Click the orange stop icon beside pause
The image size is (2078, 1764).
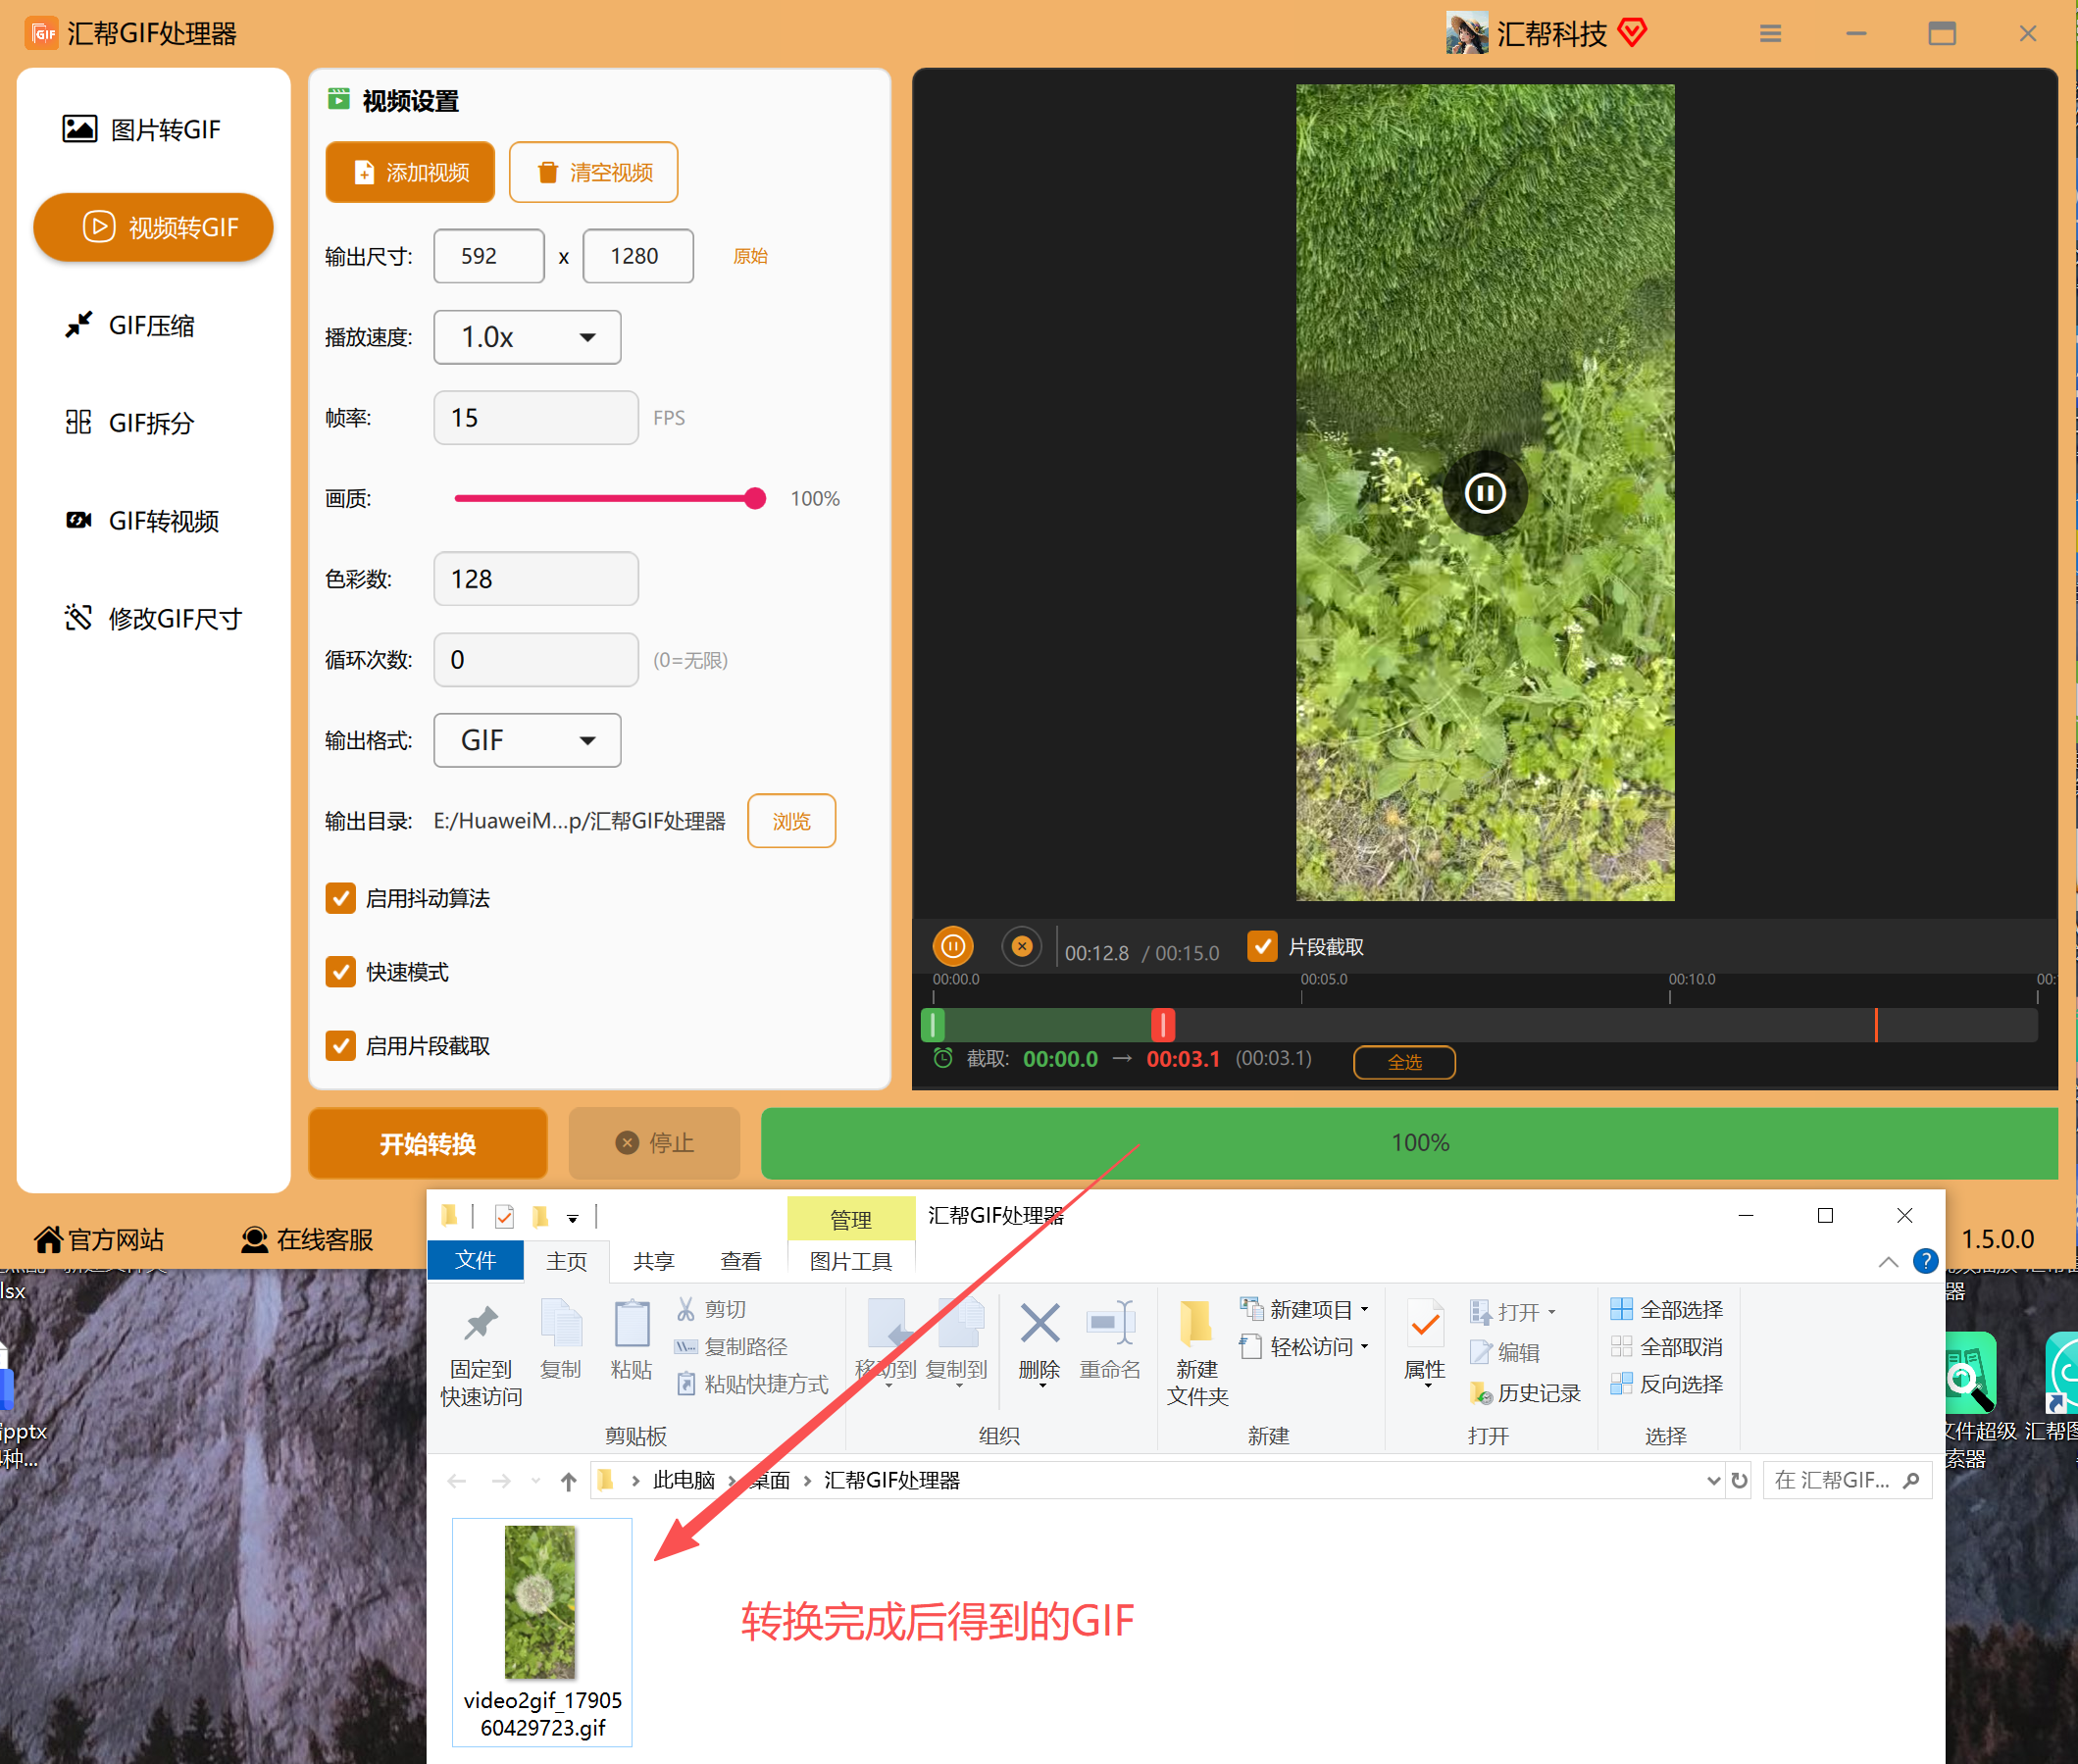tap(1022, 946)
